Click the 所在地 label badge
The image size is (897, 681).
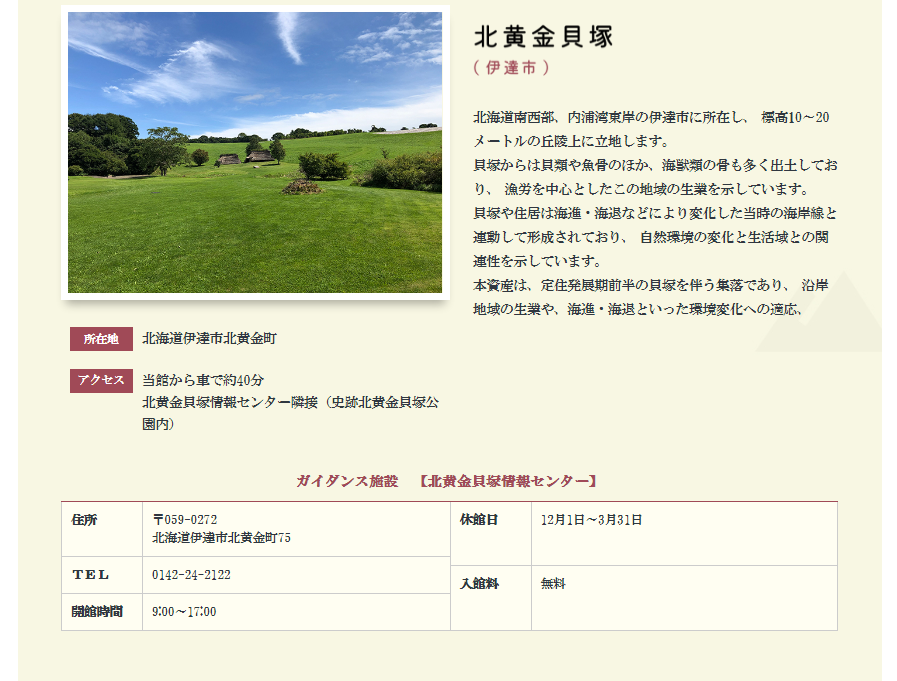click(x=101, y=339)
